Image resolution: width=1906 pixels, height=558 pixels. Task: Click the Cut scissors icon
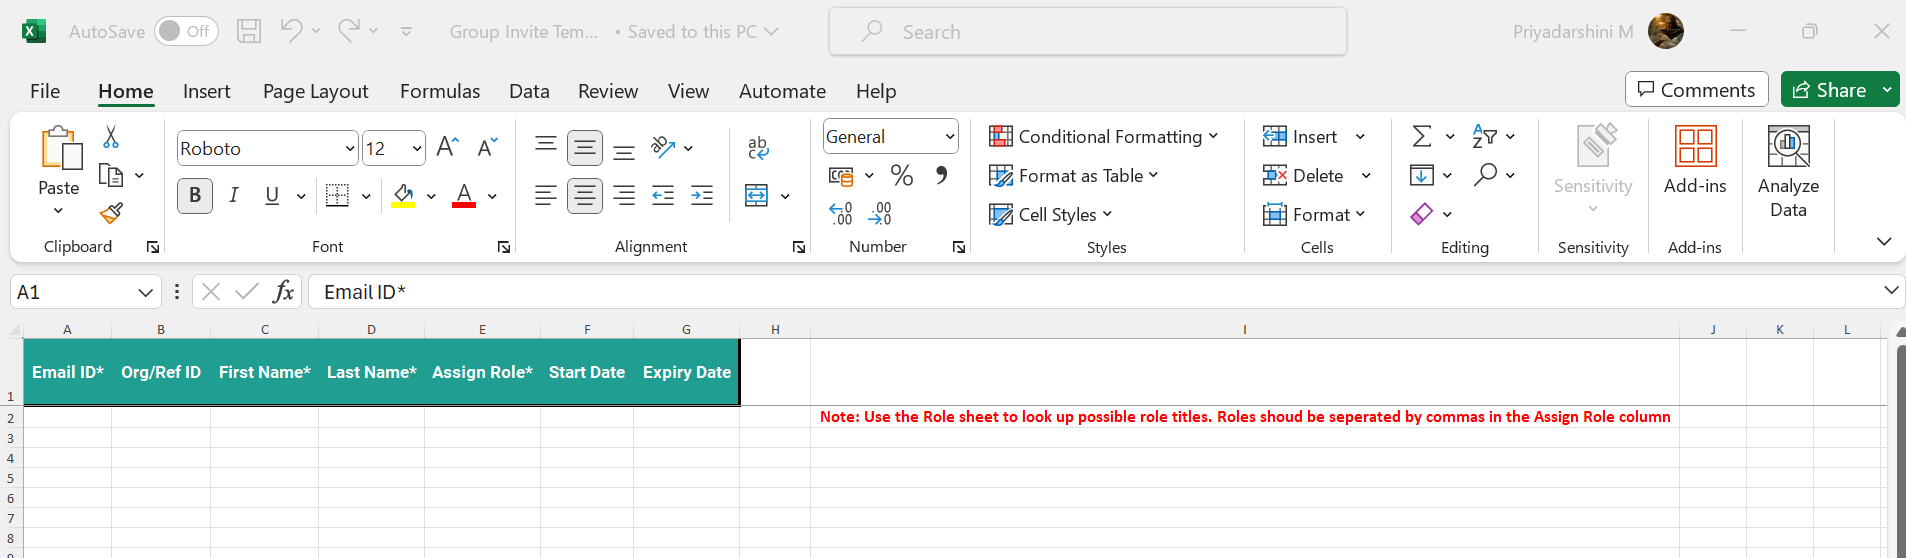tap(111, 137)
